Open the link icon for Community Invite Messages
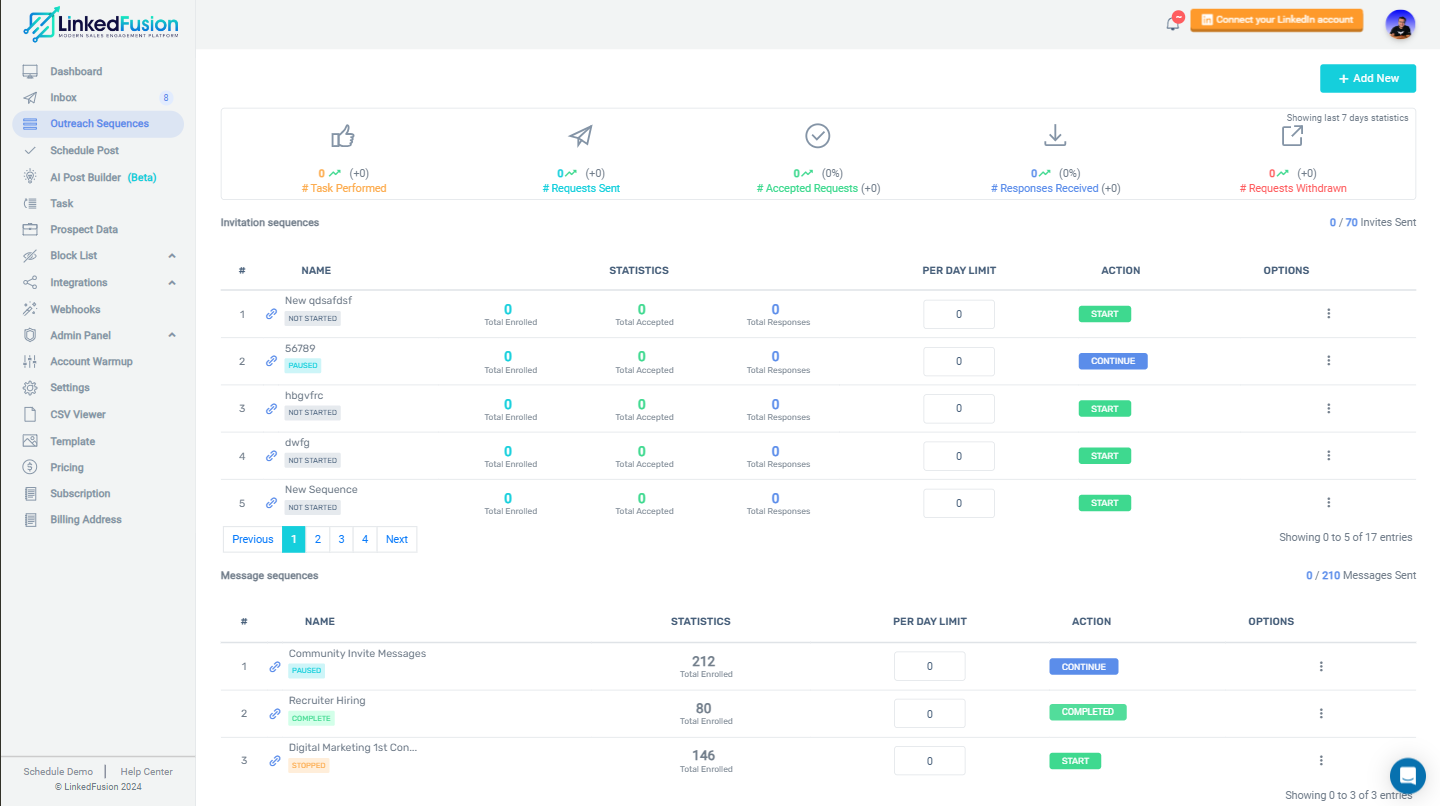Image resolution: width=1440 pixels, height=806 pixels. click(x=275, y=666)
